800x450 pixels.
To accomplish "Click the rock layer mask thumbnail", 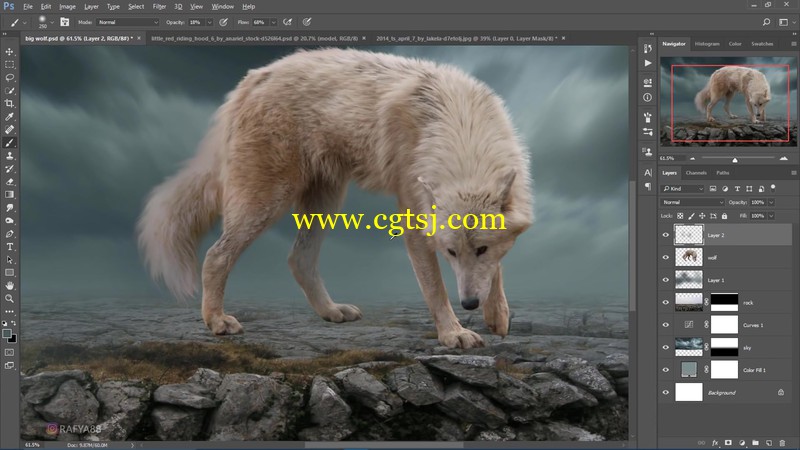I will [724, 303].
